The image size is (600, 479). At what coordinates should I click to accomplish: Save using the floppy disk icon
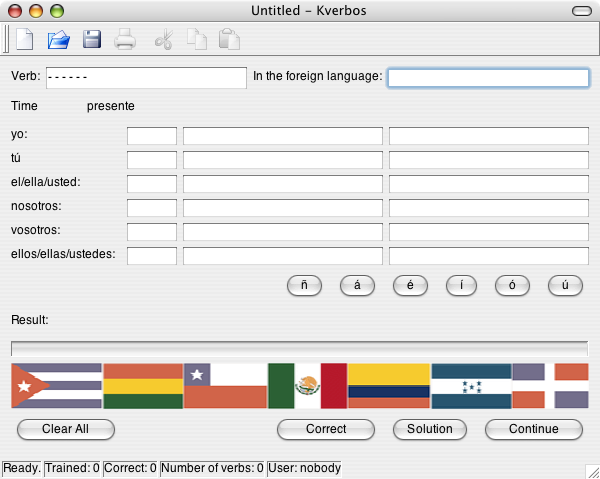click(92, 40)
